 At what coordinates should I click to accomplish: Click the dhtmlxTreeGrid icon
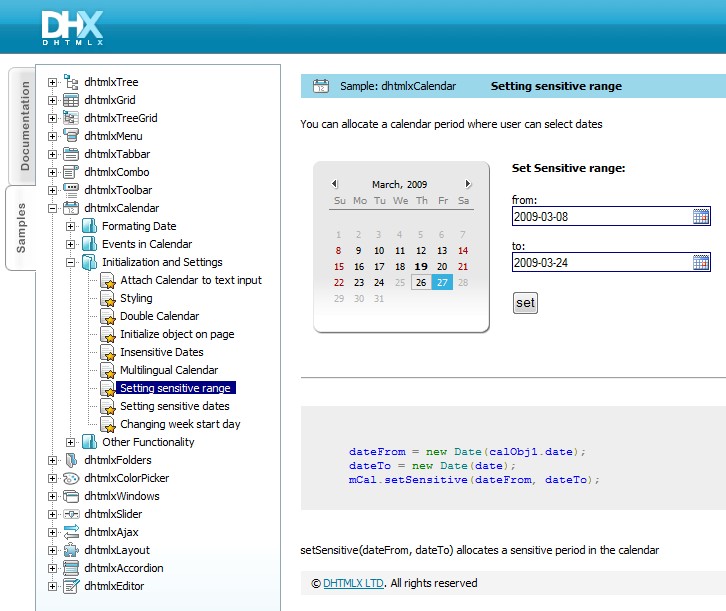(71, 118)
